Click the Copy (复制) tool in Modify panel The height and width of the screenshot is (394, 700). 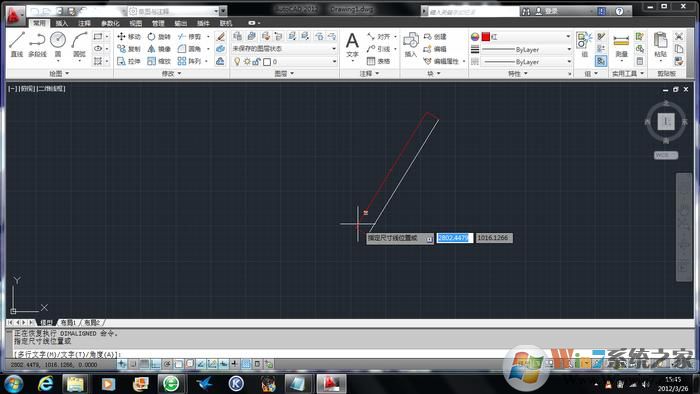coord(129,49)
